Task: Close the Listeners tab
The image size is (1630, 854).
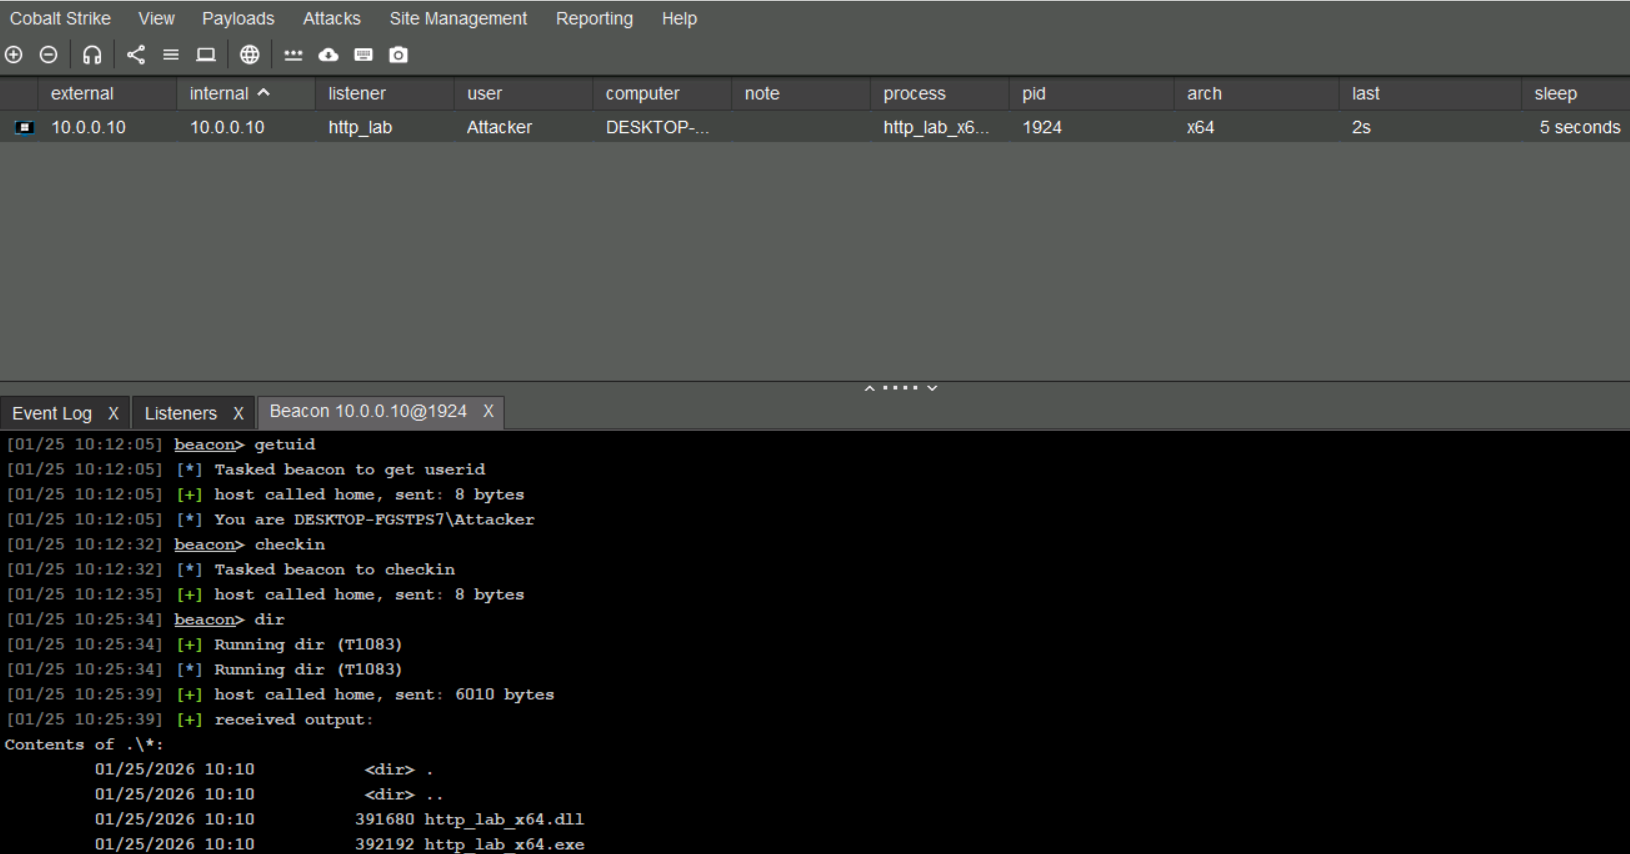Action: click(238, 413)
